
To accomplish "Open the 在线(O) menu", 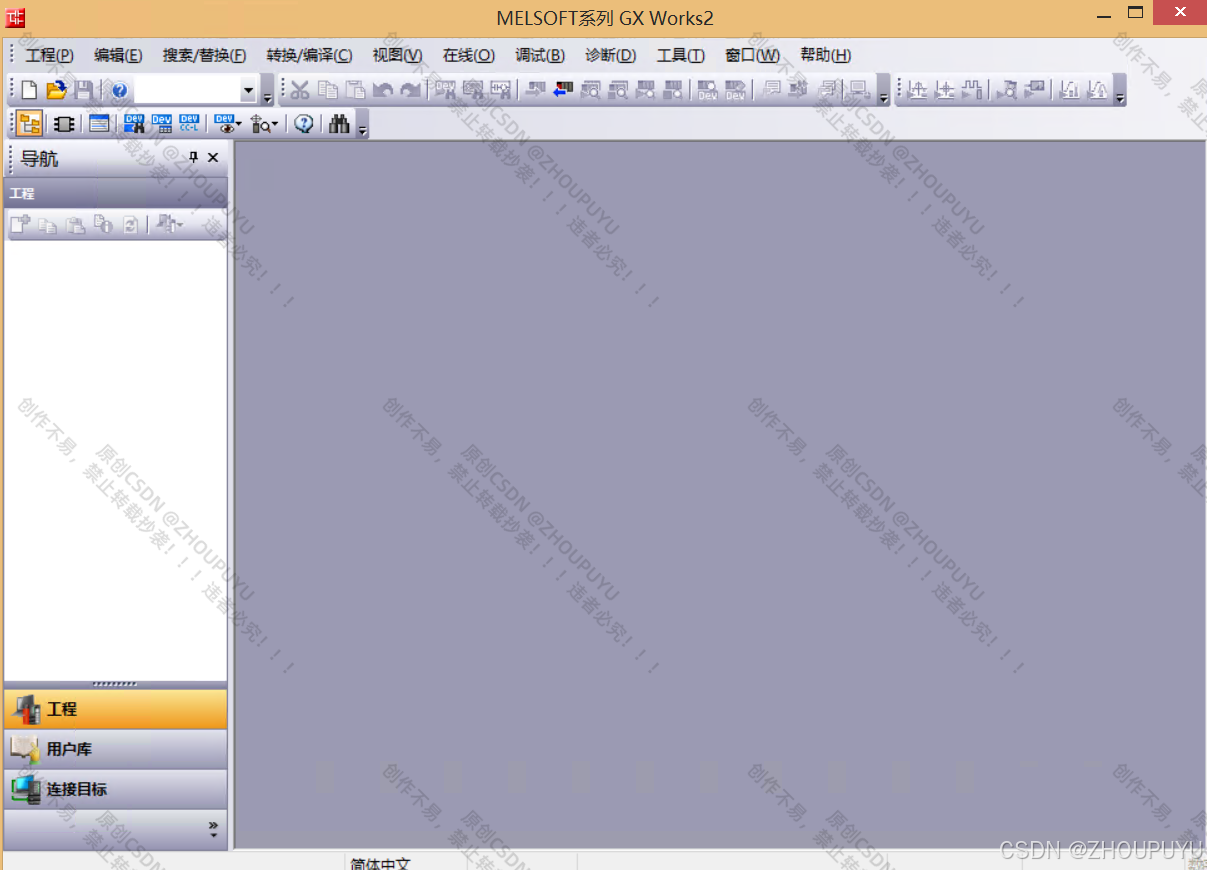I will [469, 55].
